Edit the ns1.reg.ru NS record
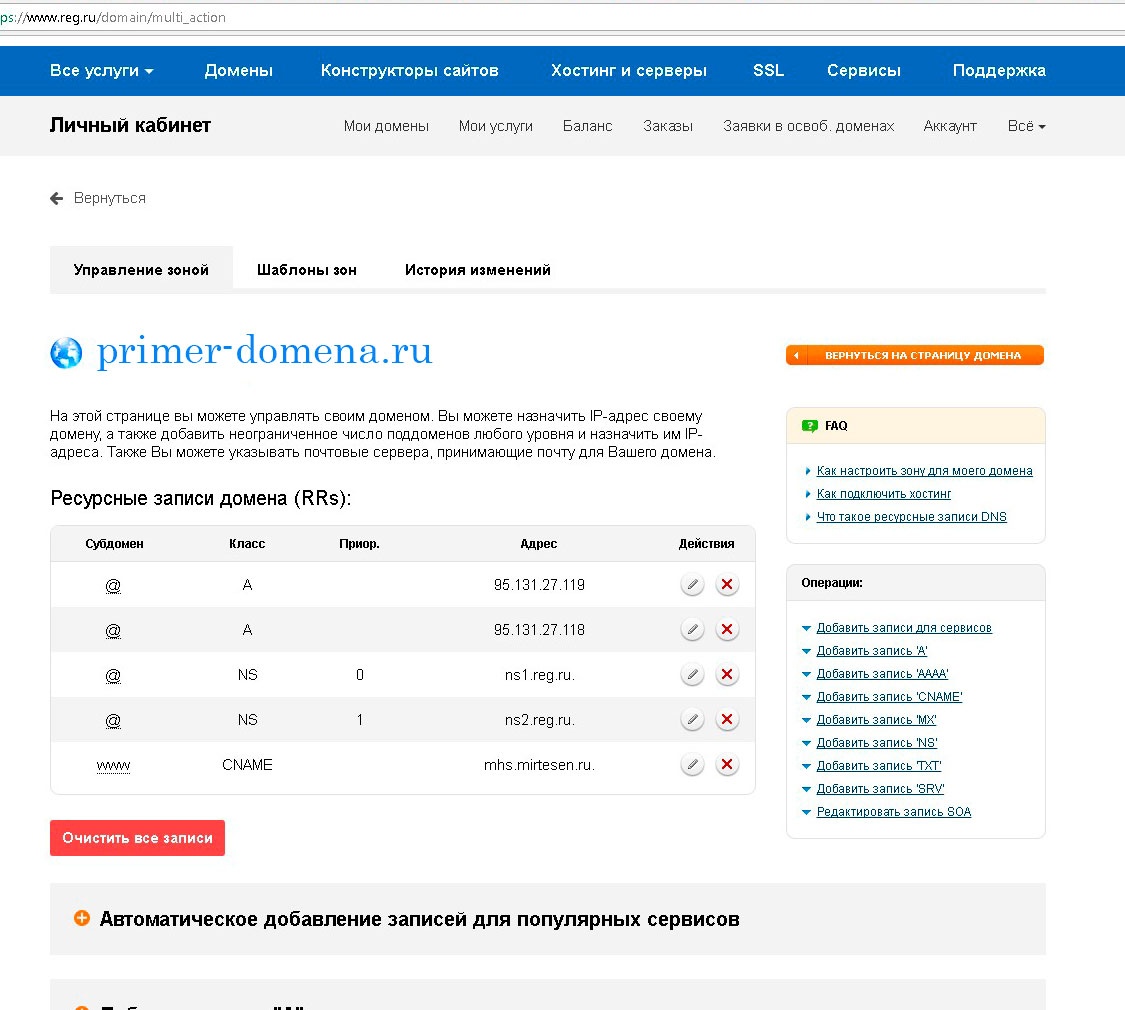Image resolution: width=1125 pixels, height=1010 pixels. [692, 675]
